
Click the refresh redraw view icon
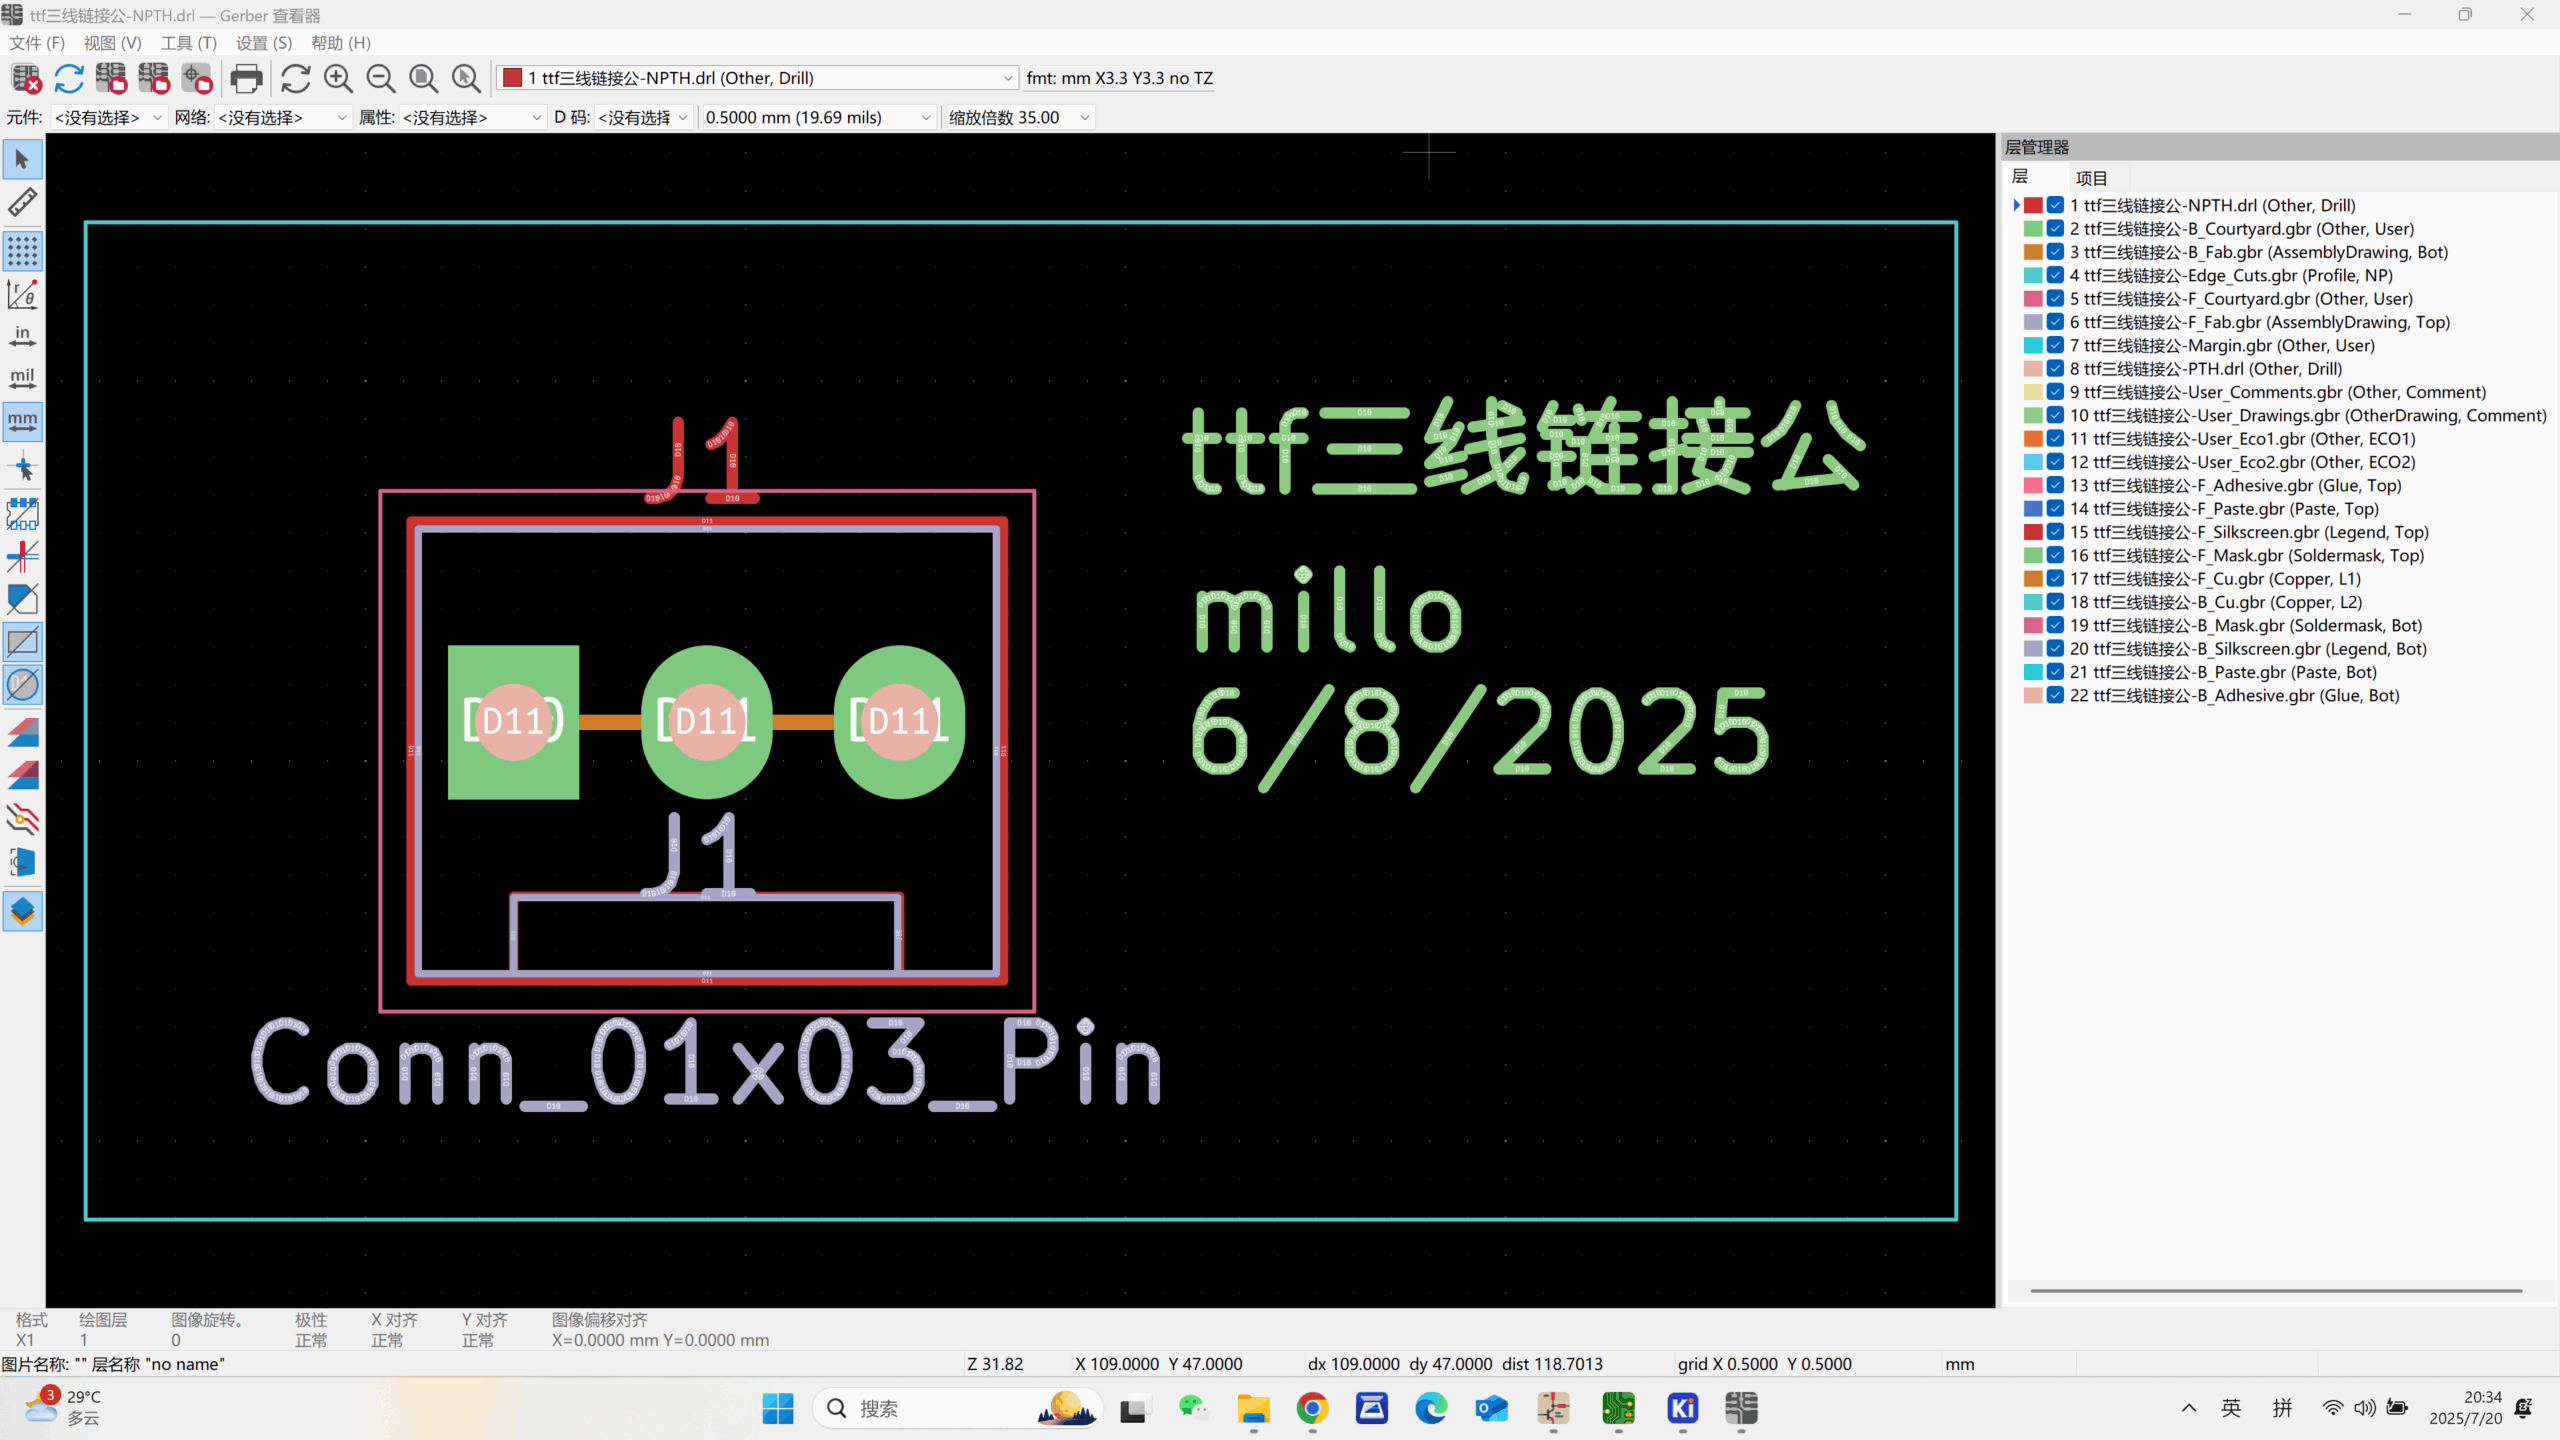pyautogui.click(x=296, y=78)
